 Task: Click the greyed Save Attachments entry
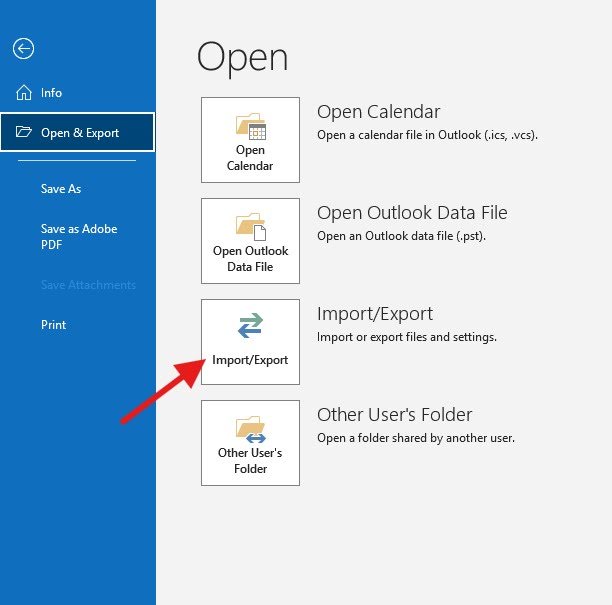pyautogui.click(x=88, y=285)
